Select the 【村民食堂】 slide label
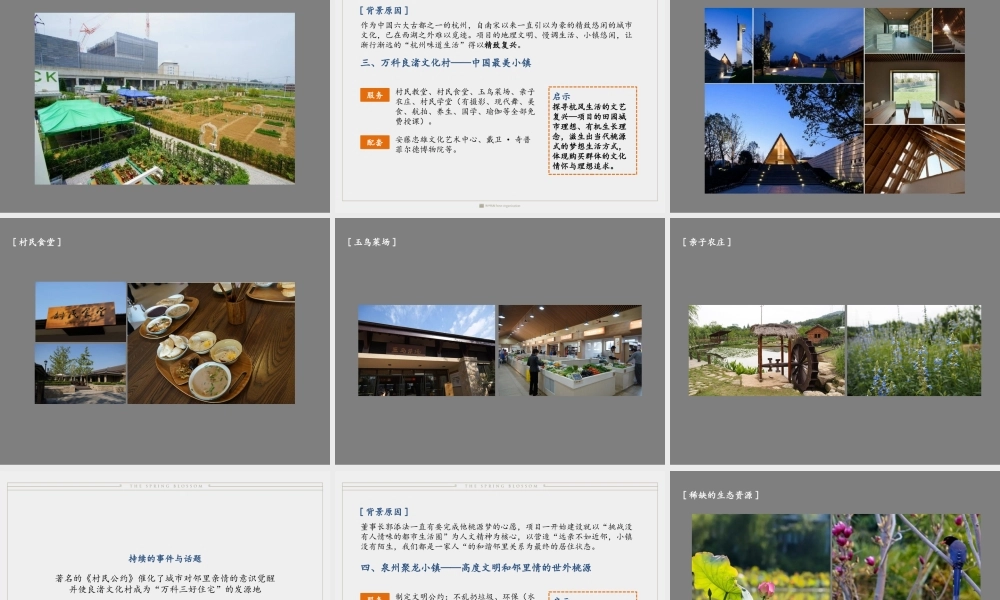Image resolution: width=1000 pixels, height=600 pixels. [x=38, y=241]
